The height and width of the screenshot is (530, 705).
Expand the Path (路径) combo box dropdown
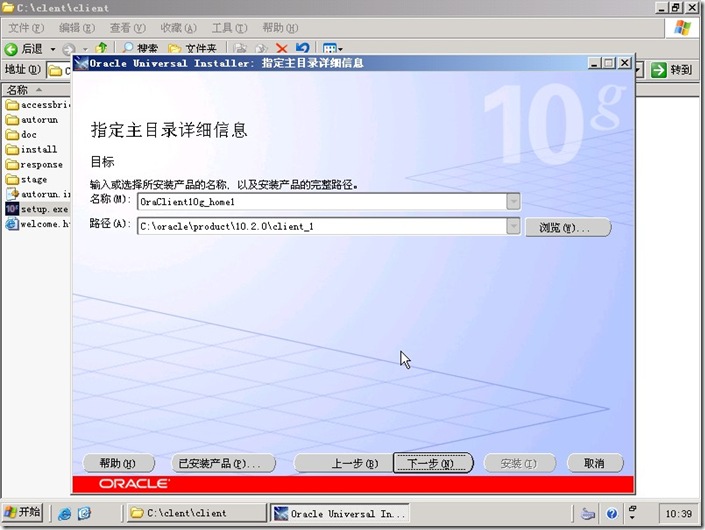click(x=513, y=226)
